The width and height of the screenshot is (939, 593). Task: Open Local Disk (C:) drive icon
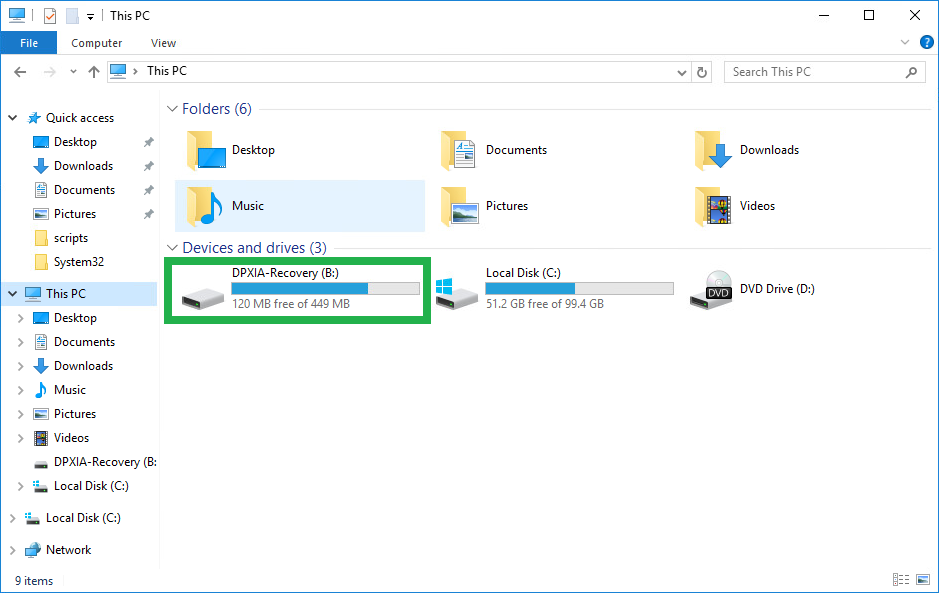tap(456, 289)
